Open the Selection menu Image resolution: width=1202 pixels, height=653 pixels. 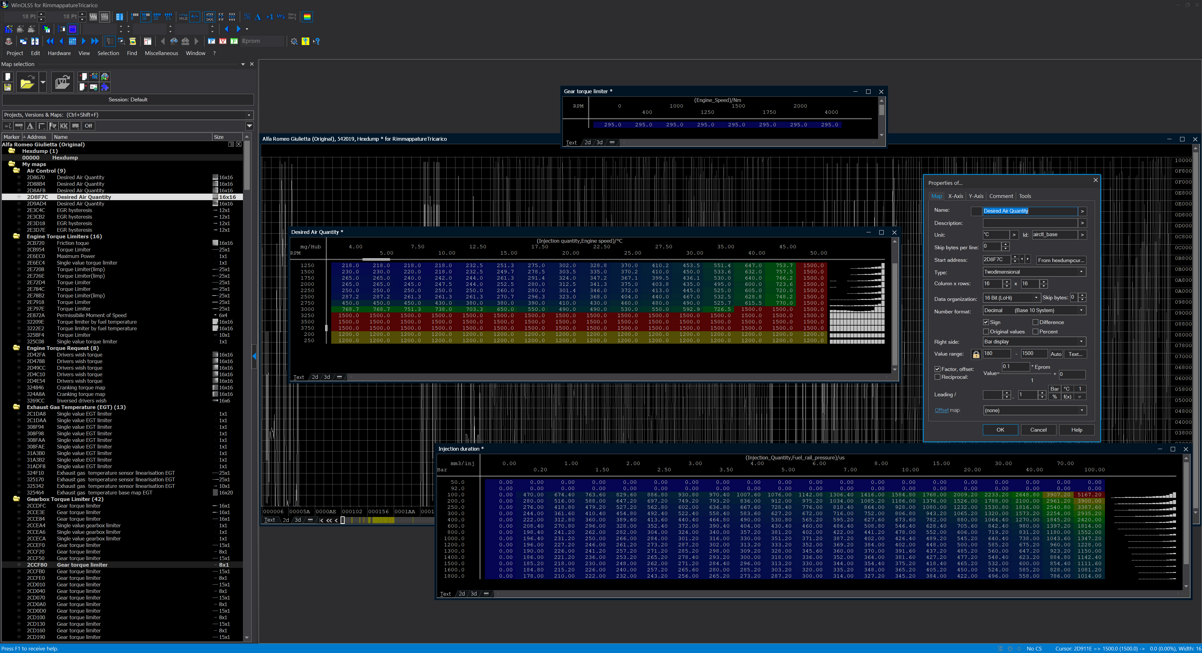pos(108,53)
